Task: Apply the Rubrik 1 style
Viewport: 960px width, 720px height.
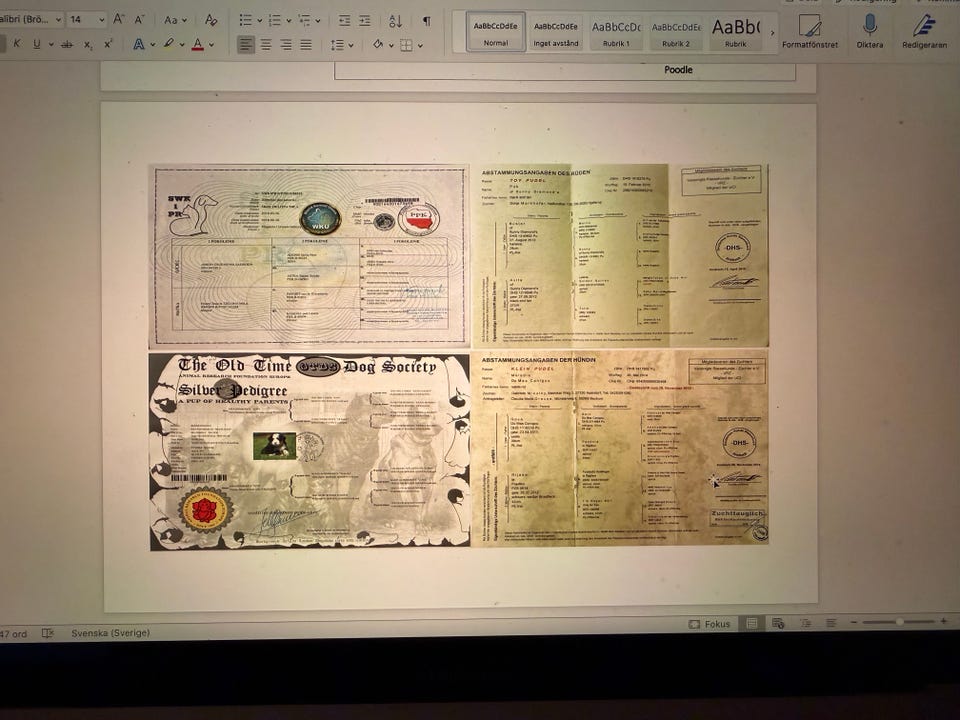Action: (616, 32)
